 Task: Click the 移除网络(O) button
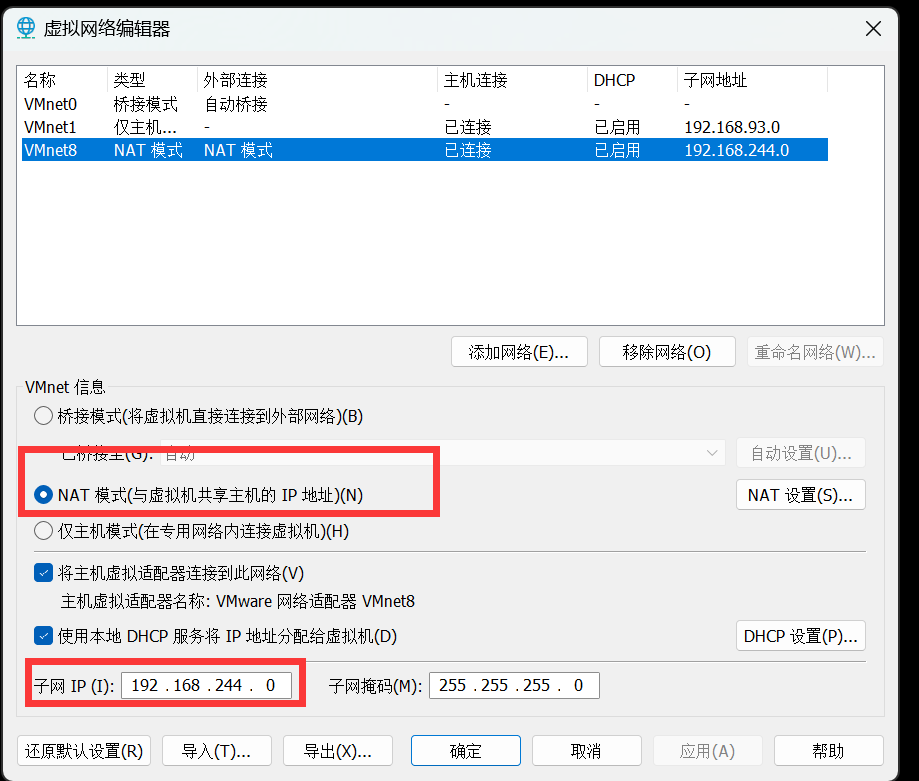click(666, 352)
